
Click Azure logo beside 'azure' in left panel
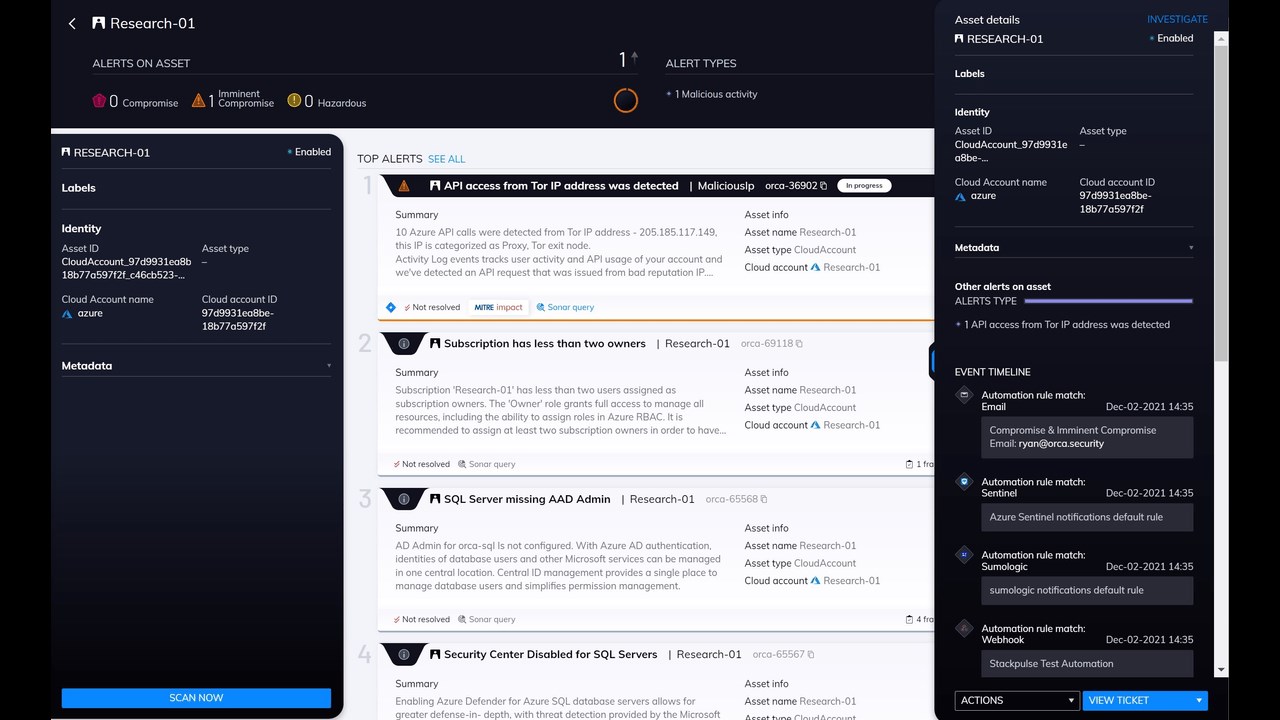click(67, 314)
